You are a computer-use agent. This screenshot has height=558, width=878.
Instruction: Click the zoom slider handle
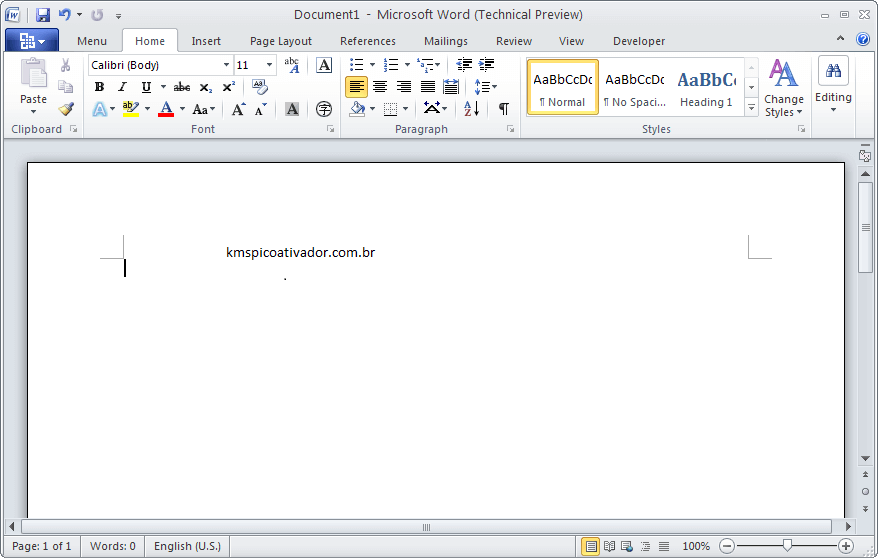[x=787, y=546]
